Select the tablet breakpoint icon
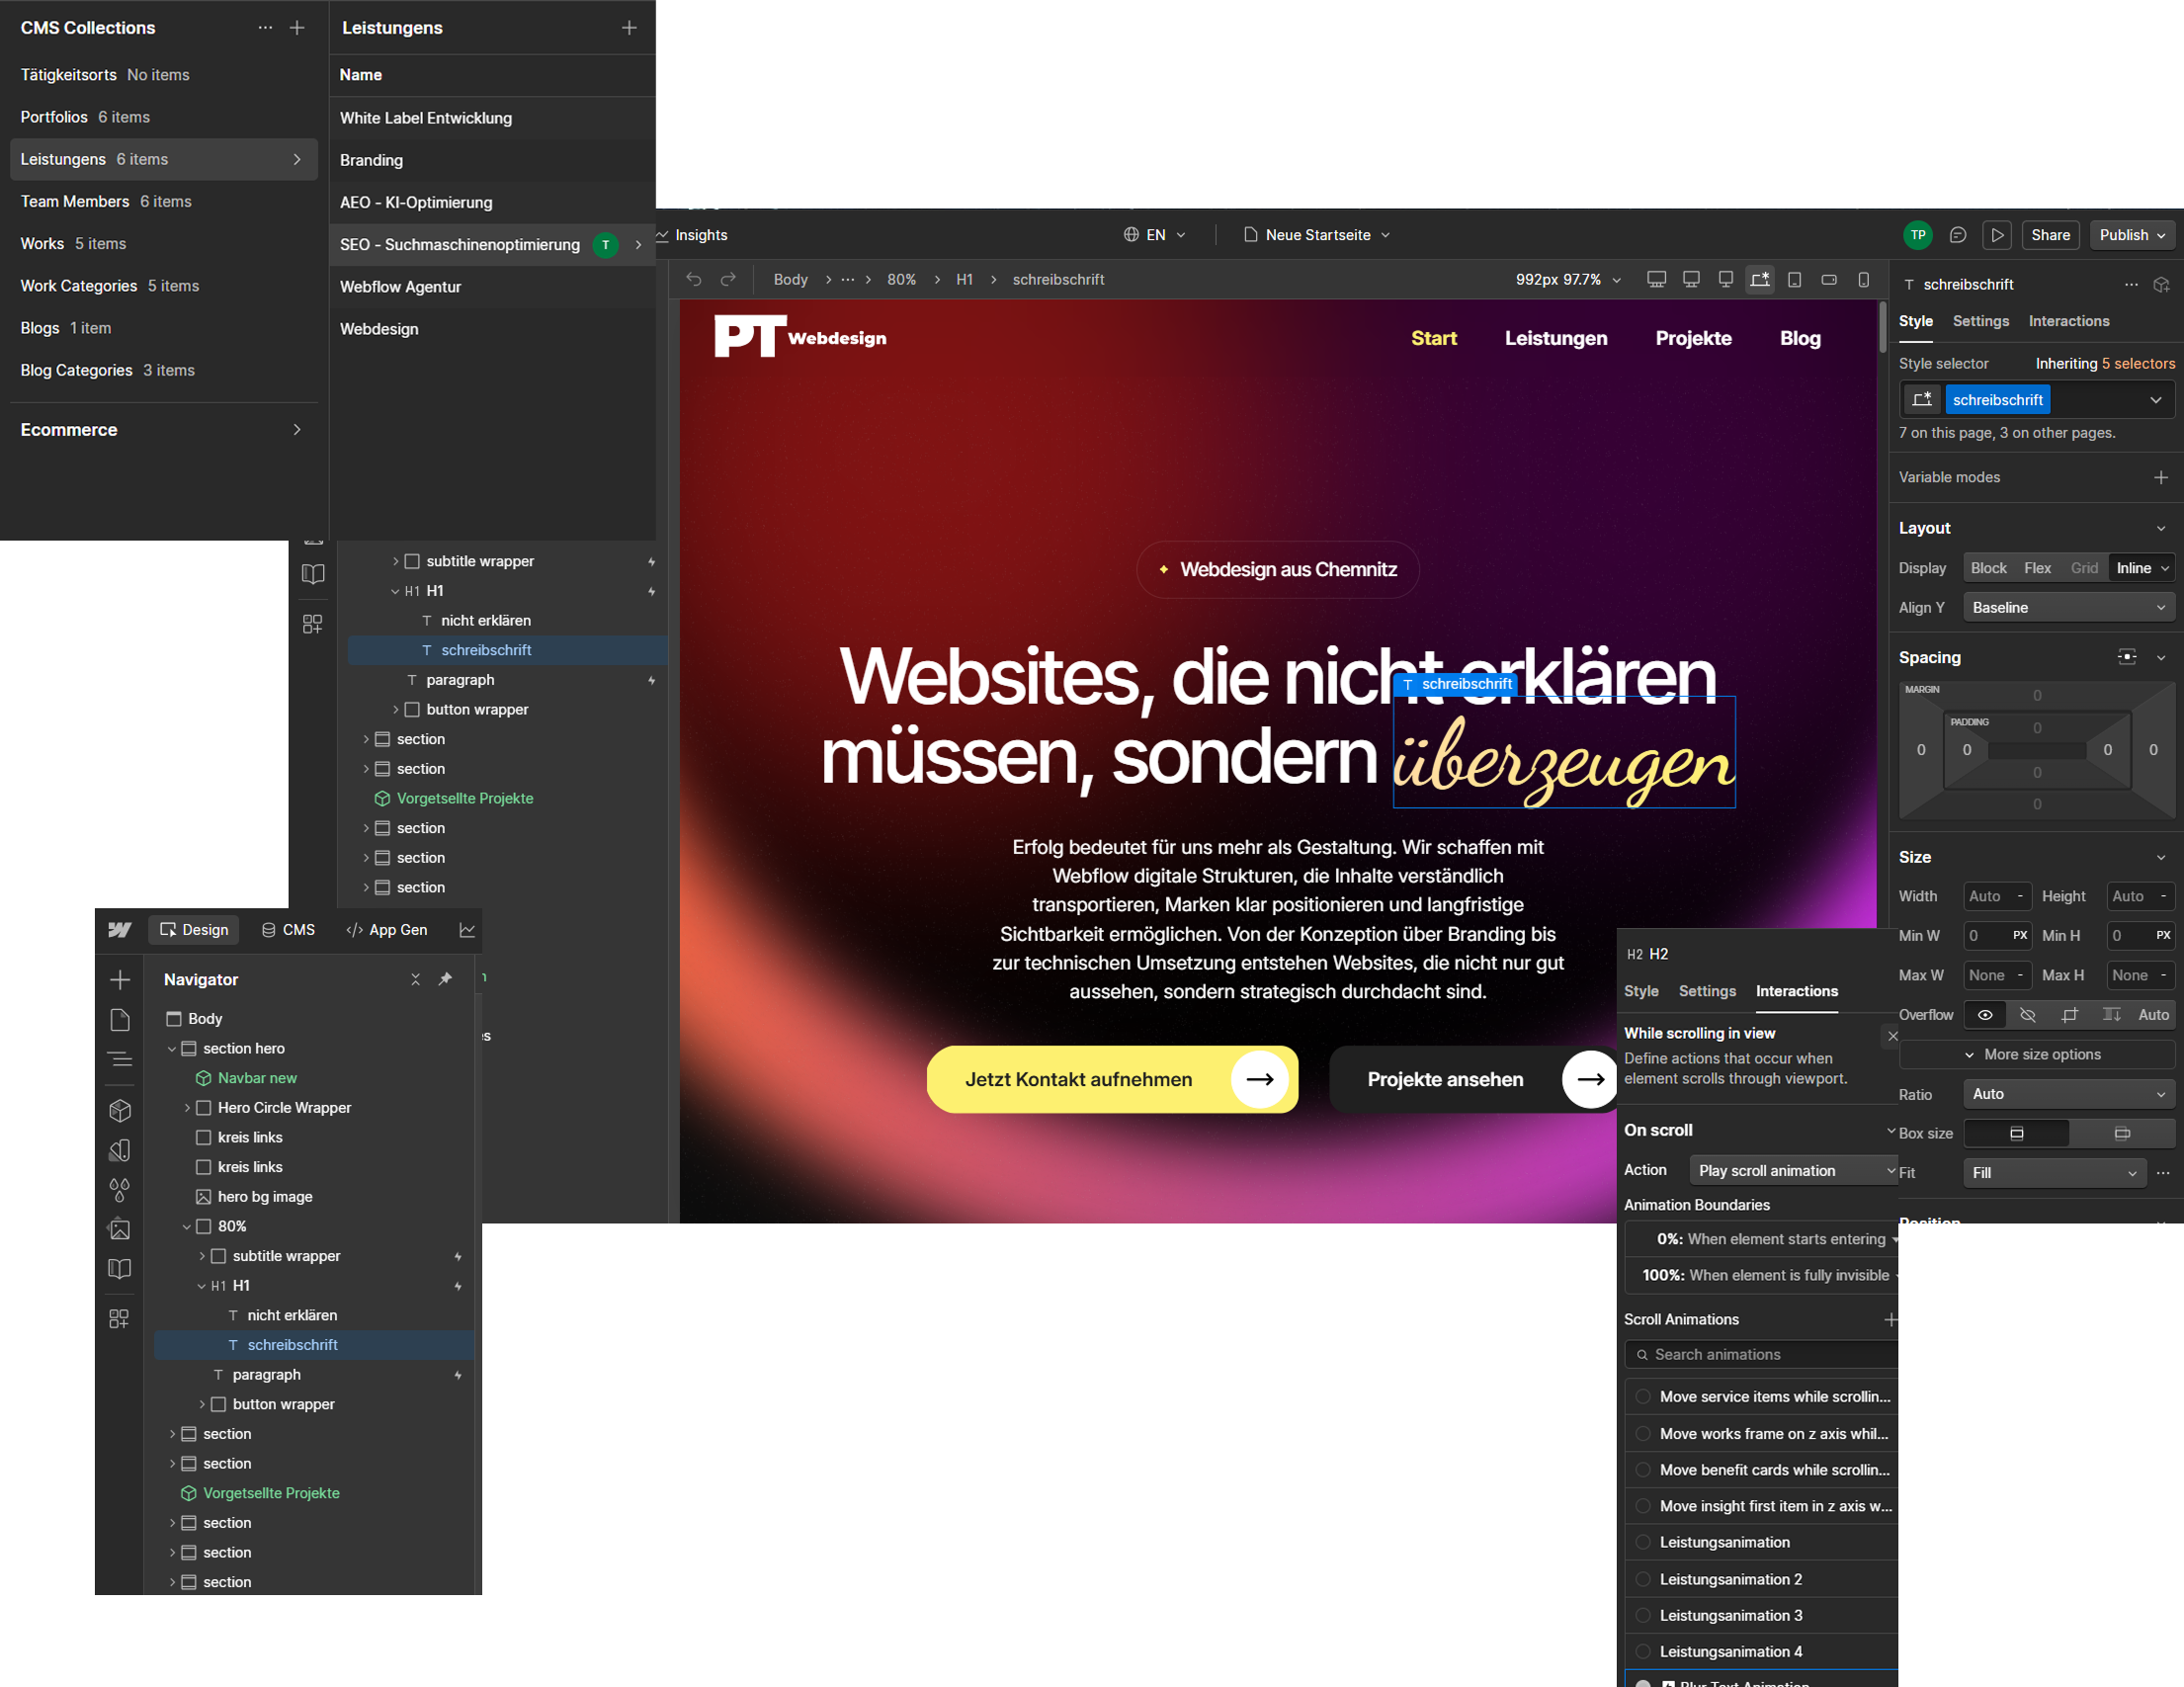Image resolution: width=2184 pixels, height=1687 pixels. pos(1794,280)
